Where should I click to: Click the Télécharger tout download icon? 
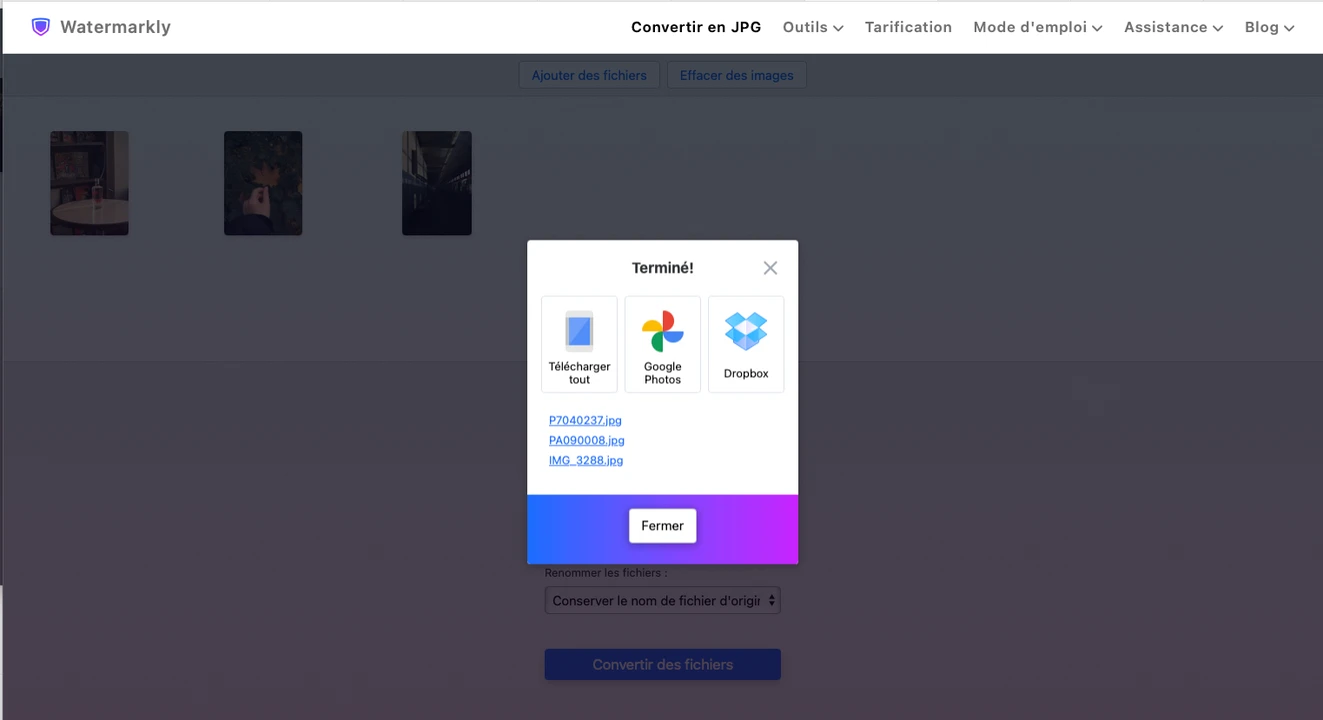pyautogui.click(x=579, y=330)
